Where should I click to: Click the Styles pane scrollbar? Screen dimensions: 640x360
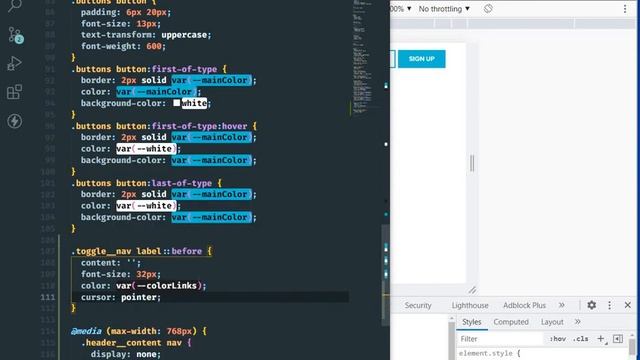(x=632, y=347)
